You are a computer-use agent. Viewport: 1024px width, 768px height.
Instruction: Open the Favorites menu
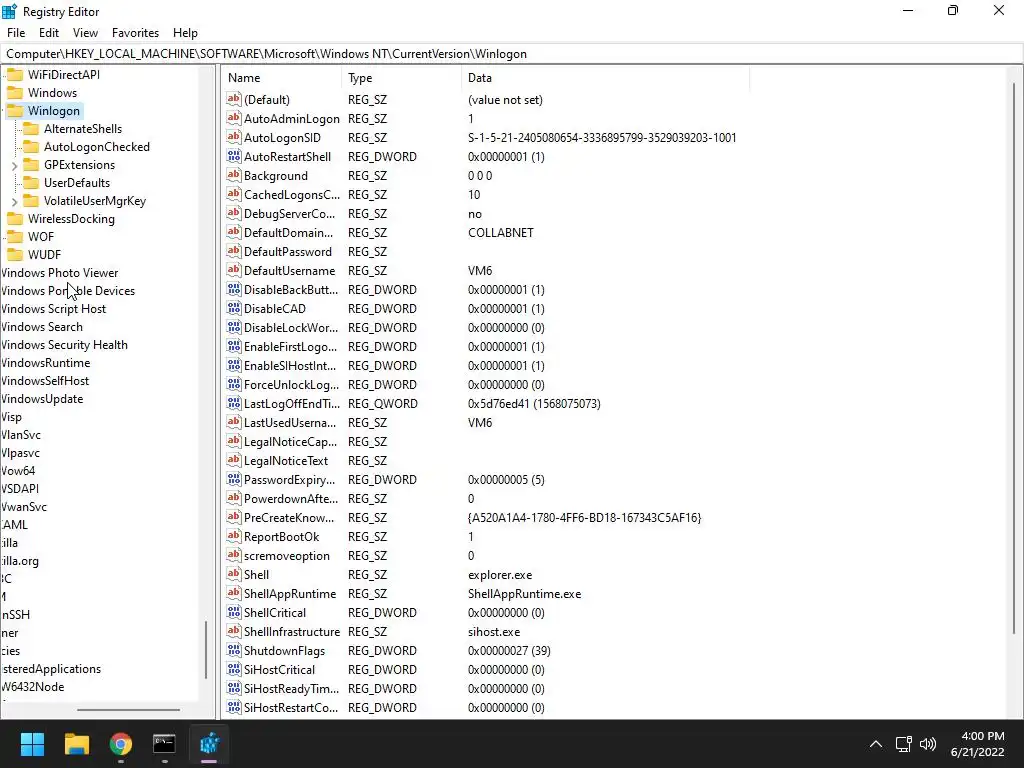point(135,33)
